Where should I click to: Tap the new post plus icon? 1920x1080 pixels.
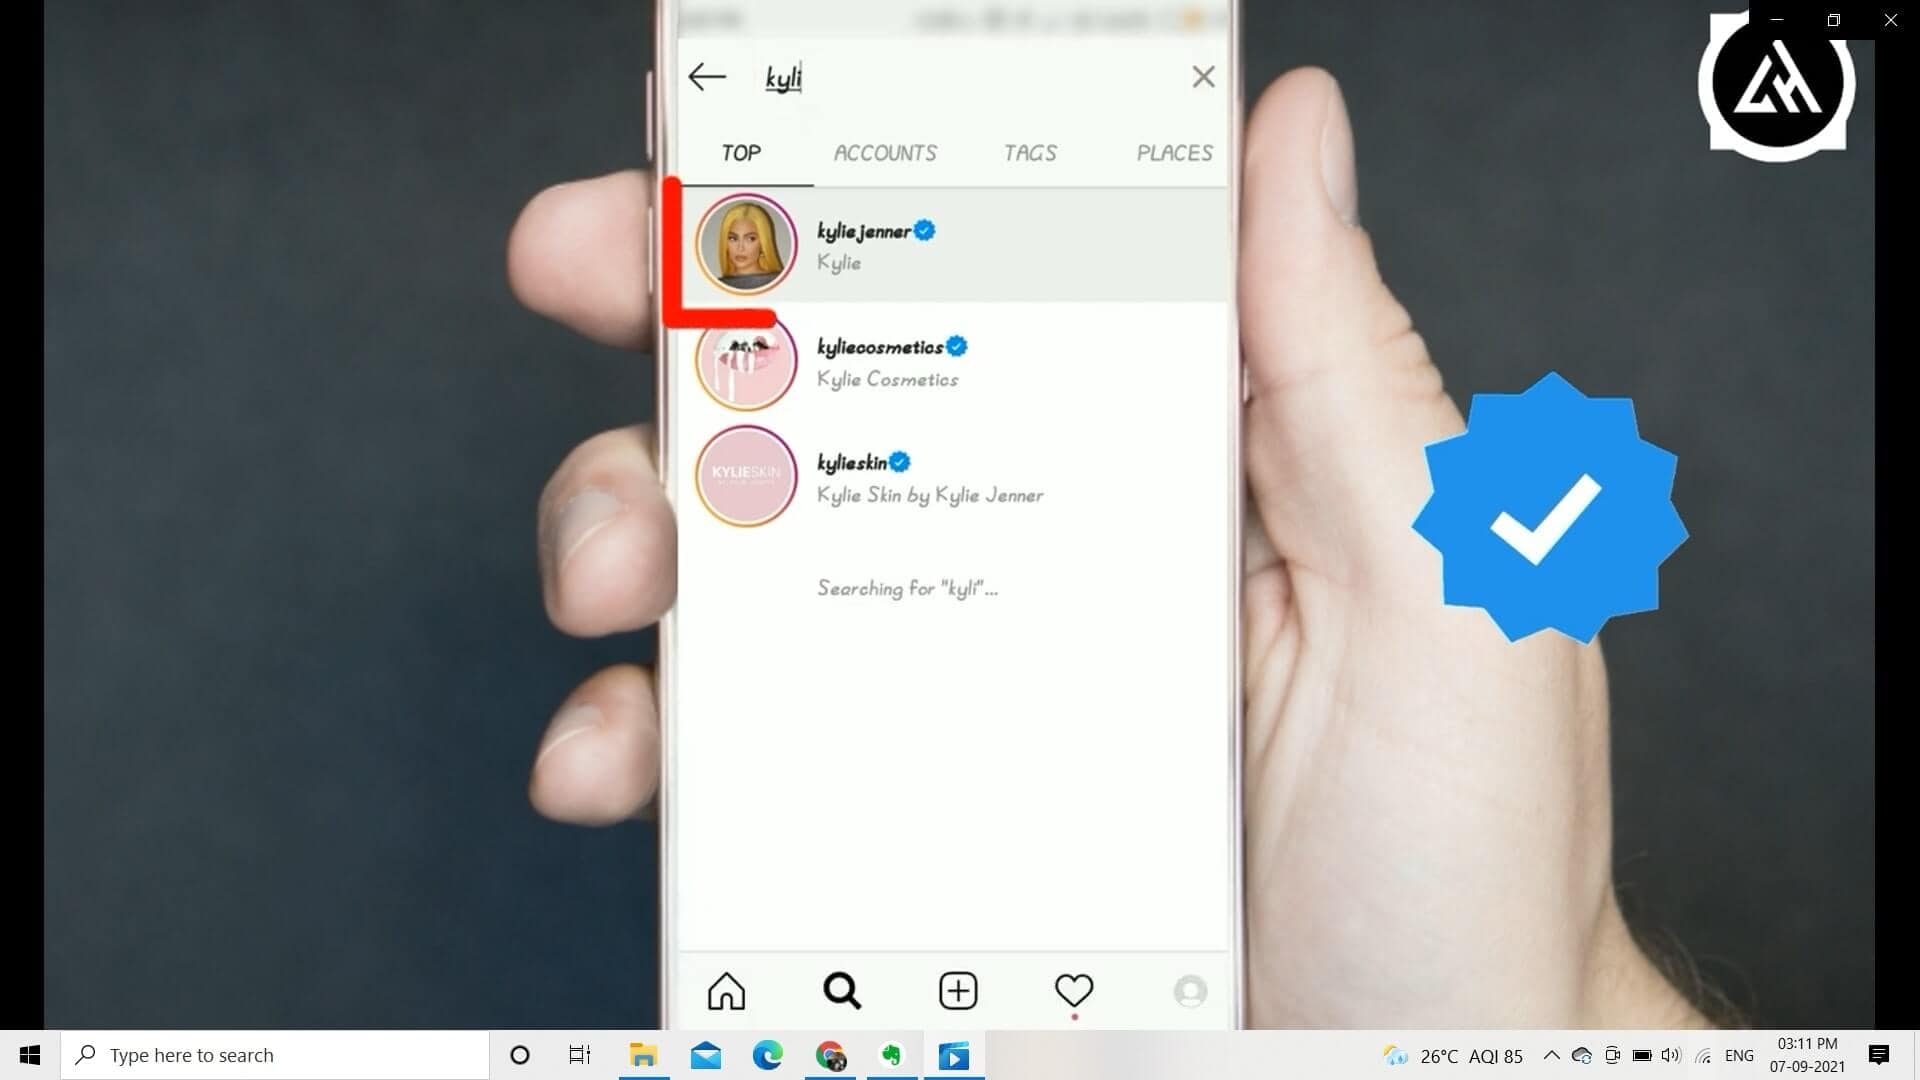[x=958, y=991]
